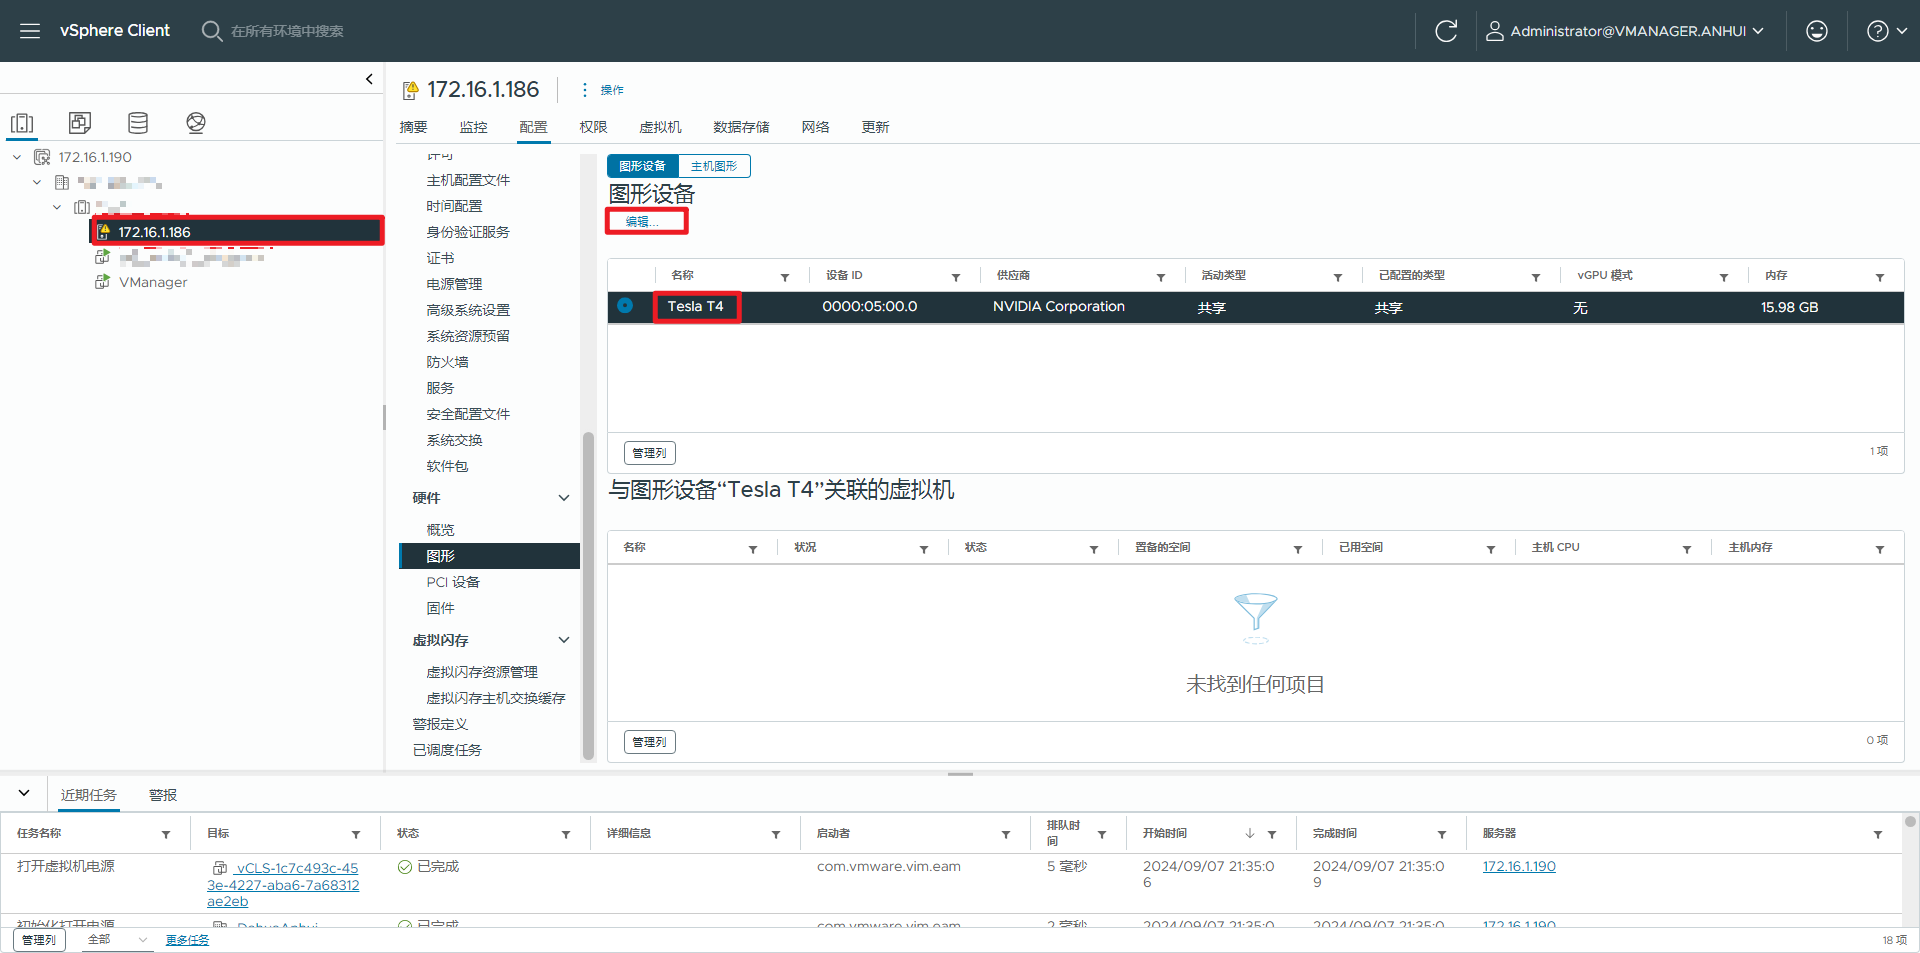Collapse the 虚拟闪存 section
1920x953 pixels.
coord(564,640)
